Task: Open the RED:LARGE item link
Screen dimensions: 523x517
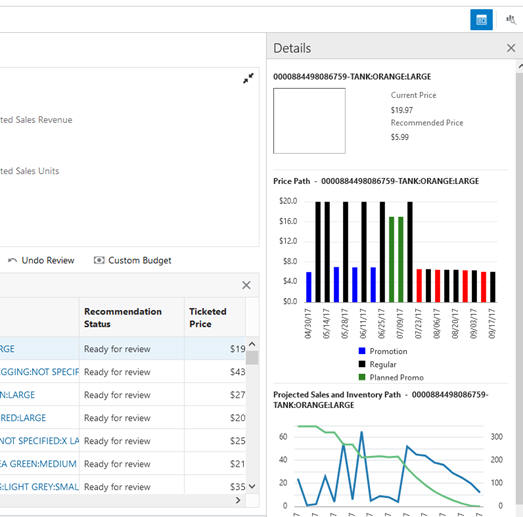Action: pos(23,418)
